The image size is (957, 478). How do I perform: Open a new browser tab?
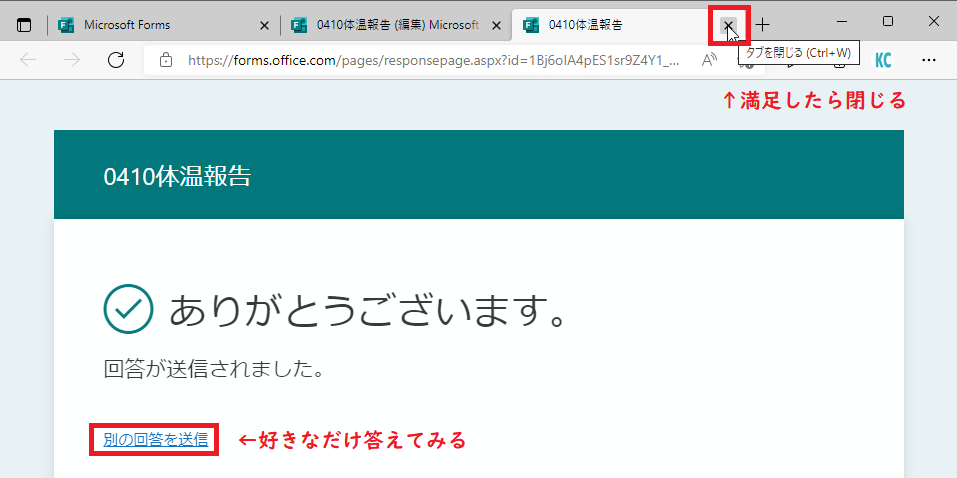pyautogui.click(x=762, y=25)
